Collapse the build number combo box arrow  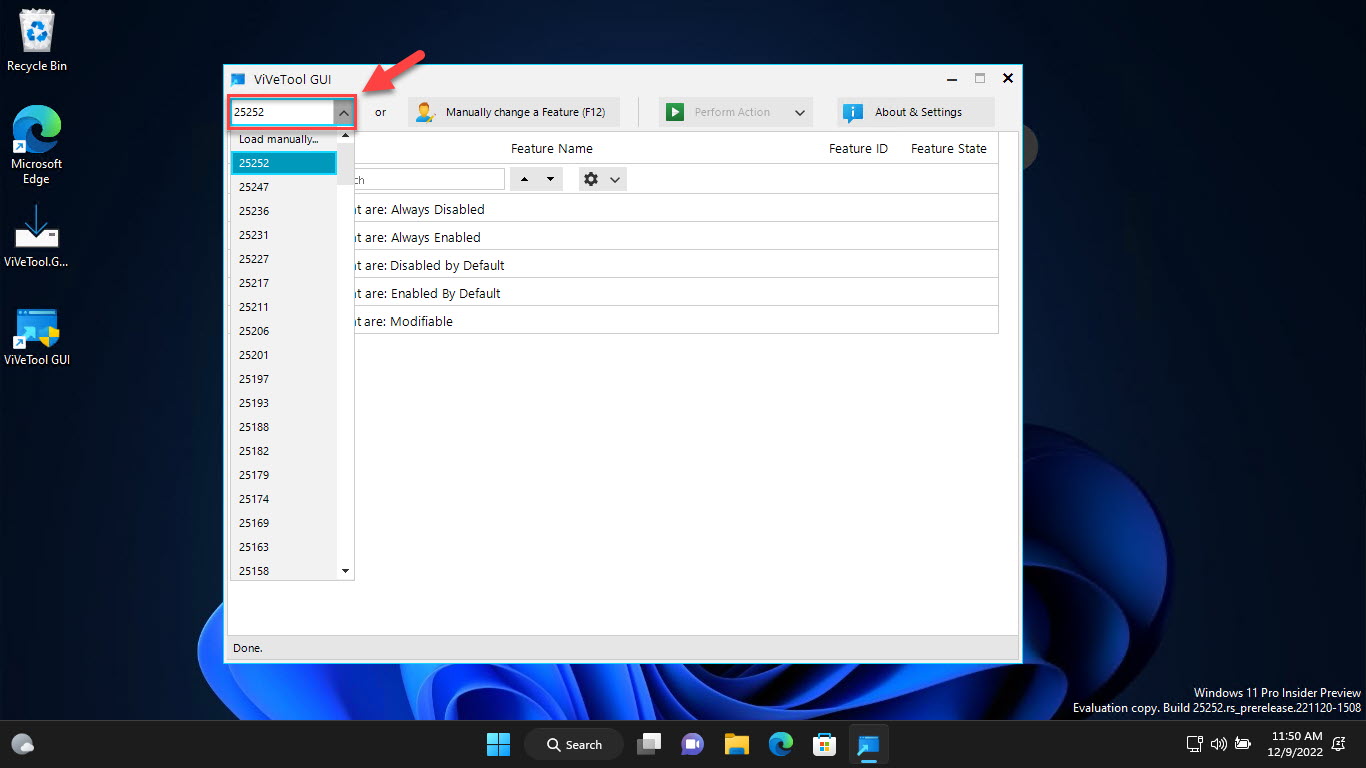(344, 113)
